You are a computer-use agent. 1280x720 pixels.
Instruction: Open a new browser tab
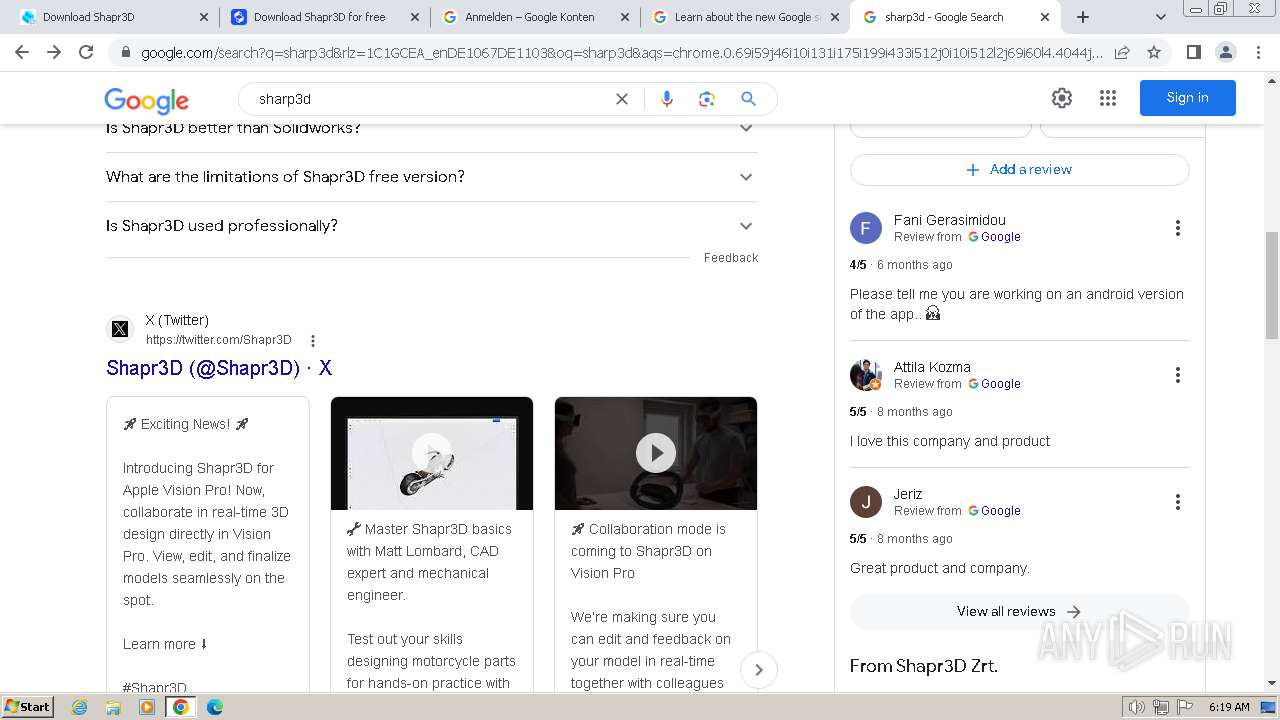[x=1083, y=17]
